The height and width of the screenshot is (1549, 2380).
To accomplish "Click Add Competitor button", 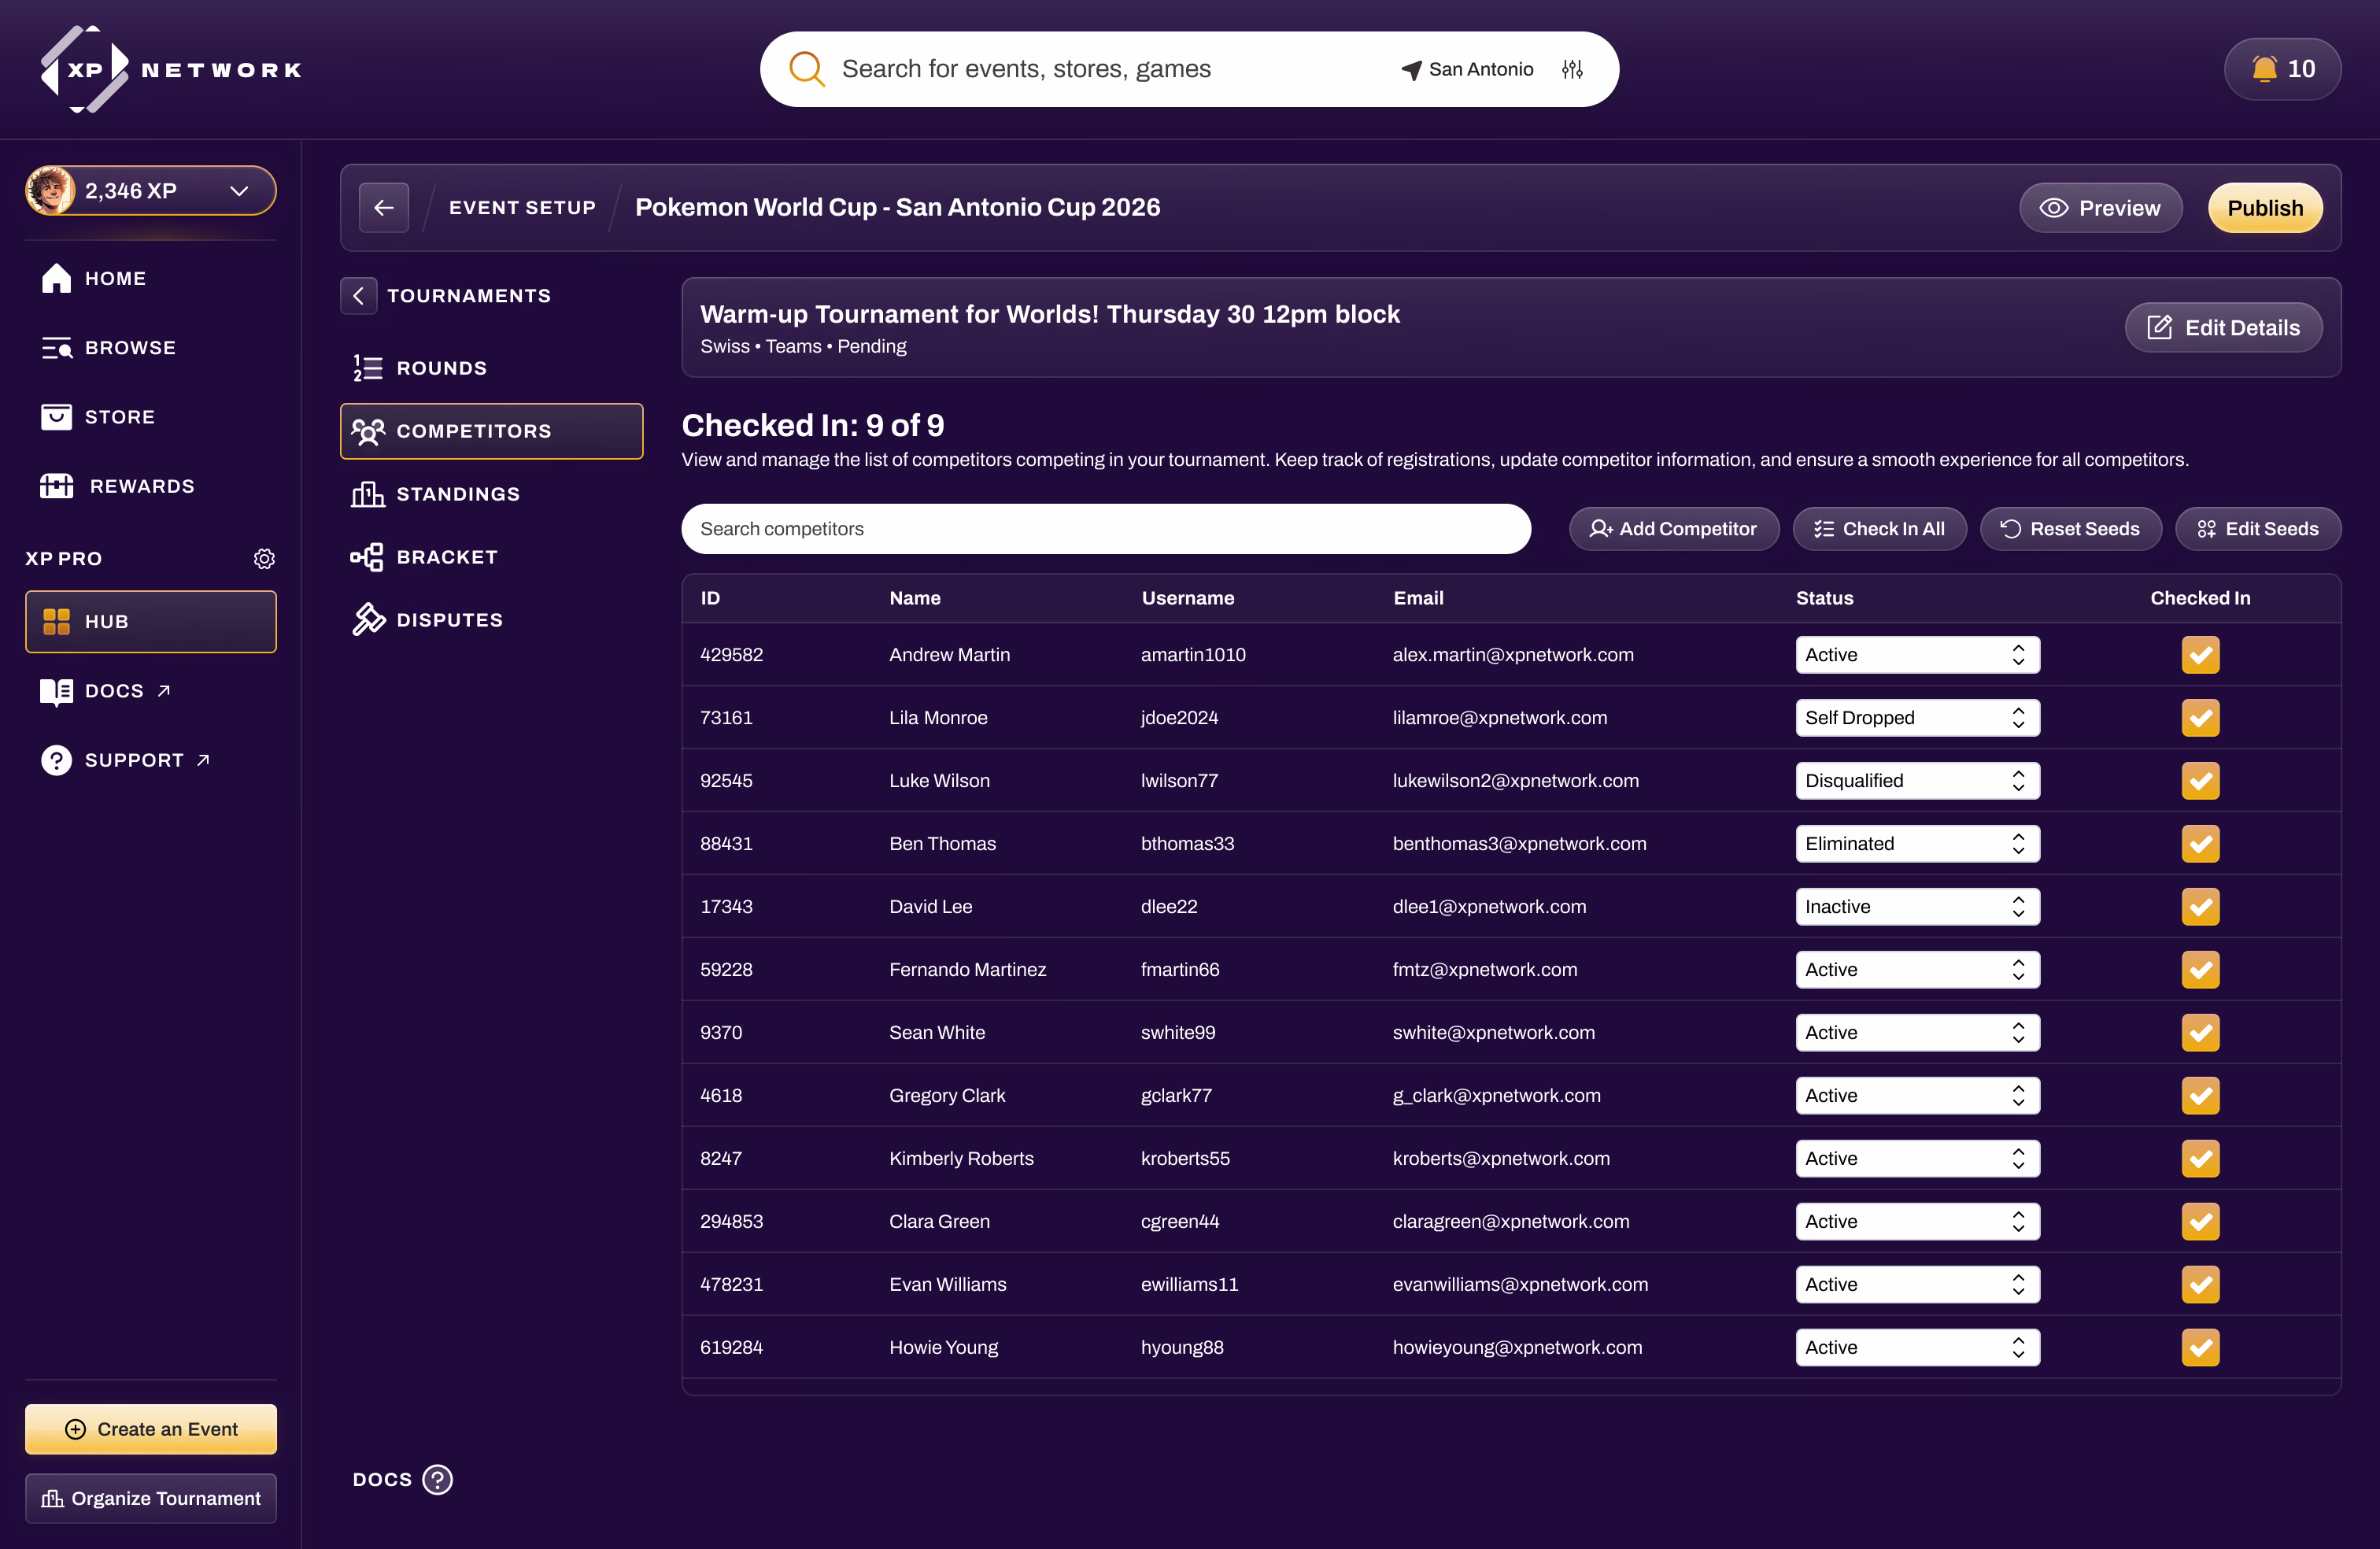I will coord(1674,528).
